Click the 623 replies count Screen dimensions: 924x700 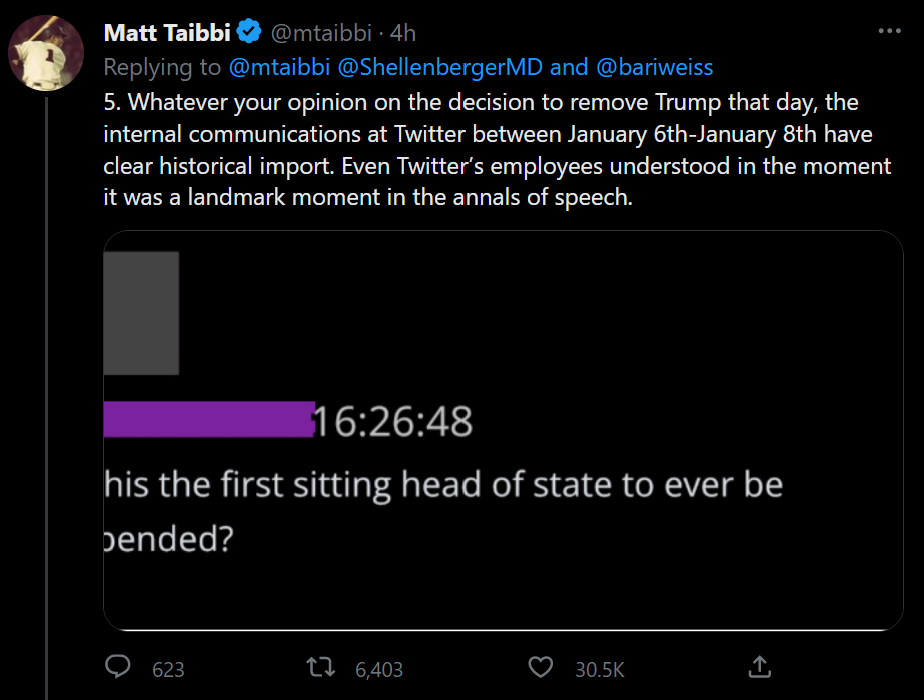click(x=168, y=668)
